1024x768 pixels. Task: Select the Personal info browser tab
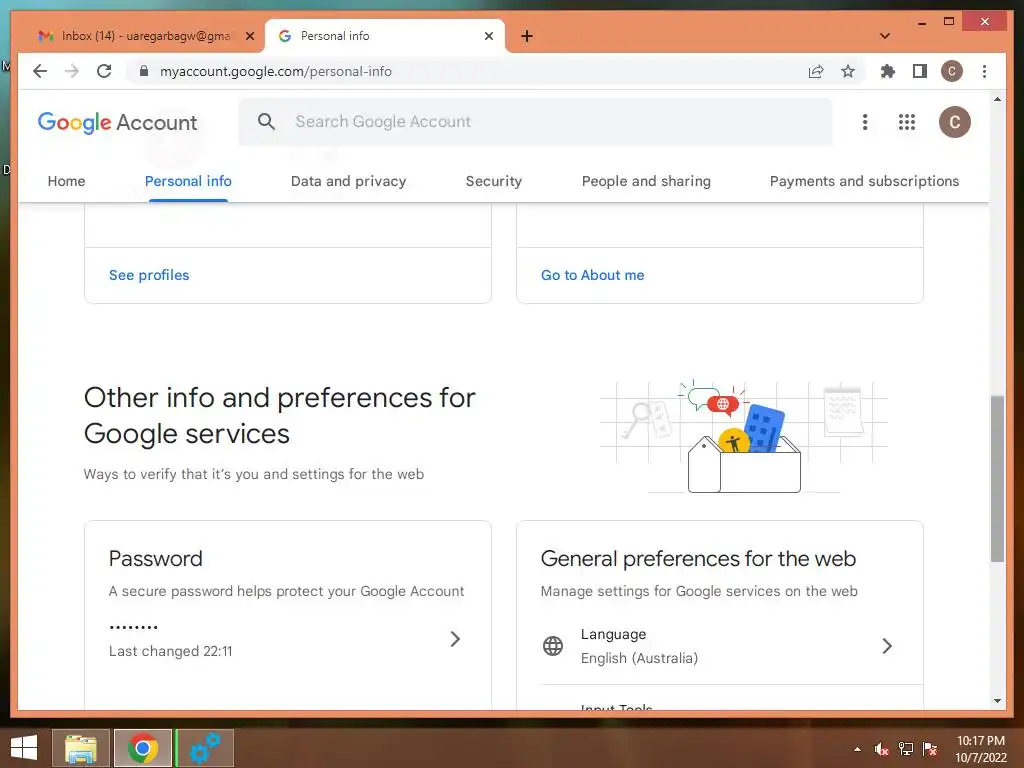point(385,36)
